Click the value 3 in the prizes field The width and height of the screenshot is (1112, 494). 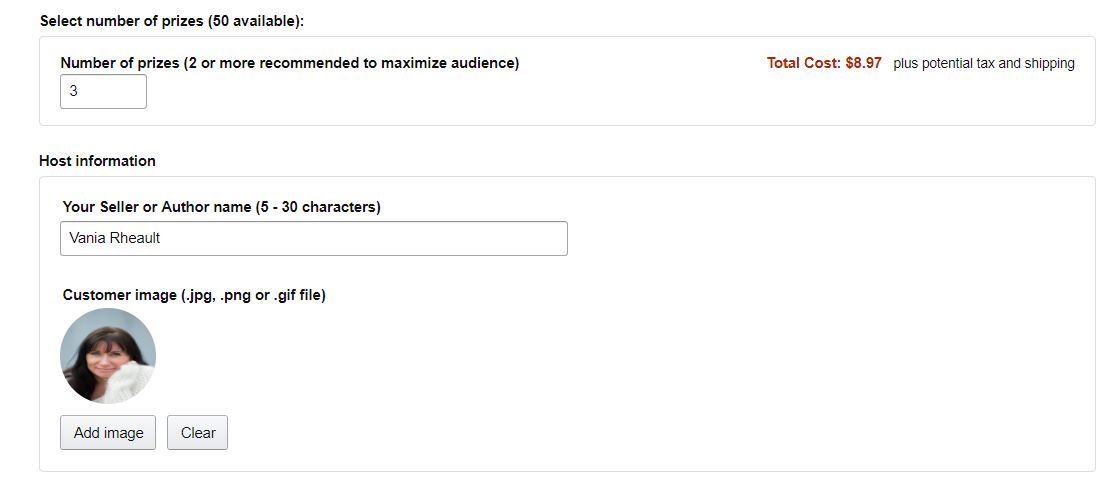click(x=74, y=91)
